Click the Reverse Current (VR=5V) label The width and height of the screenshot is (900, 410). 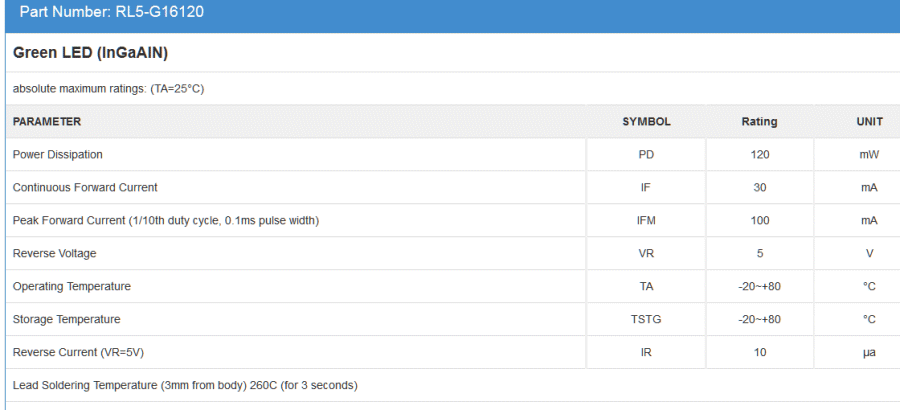(x=72, y=353)
